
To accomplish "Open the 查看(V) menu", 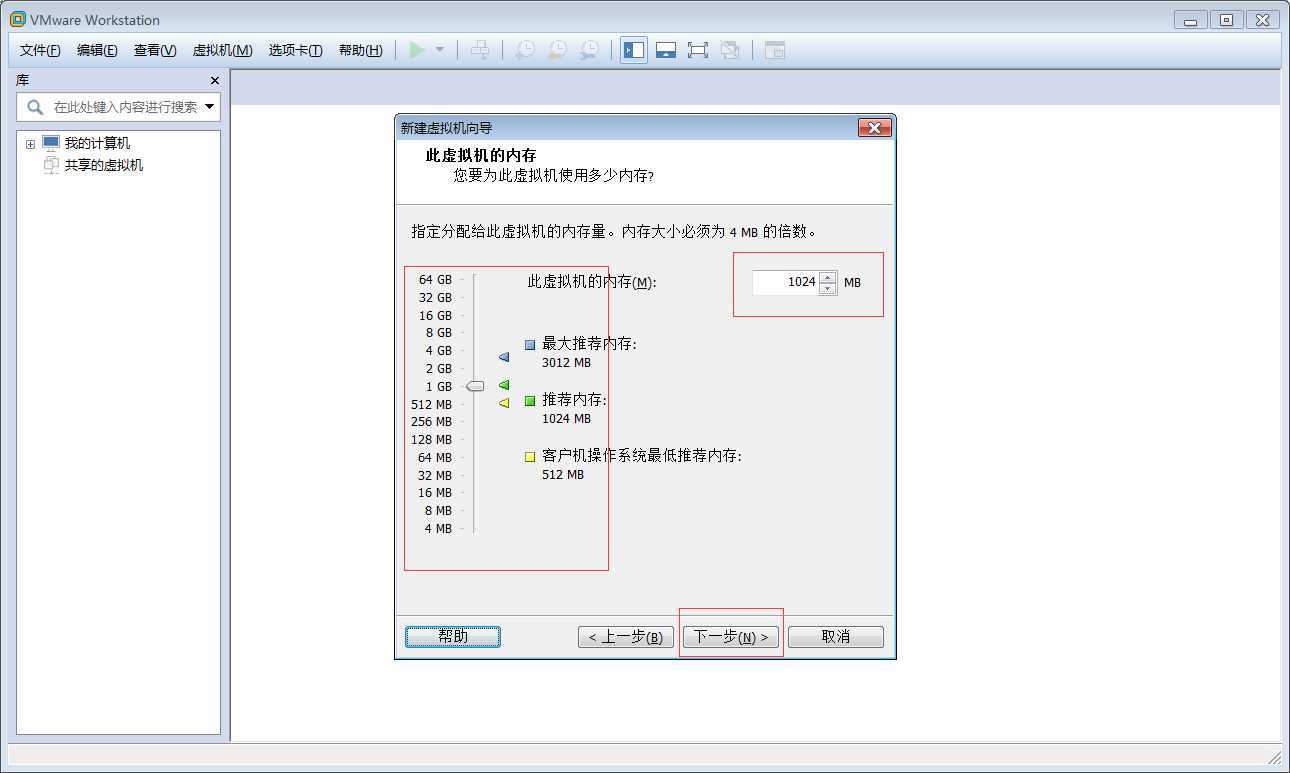I will 155,50.
